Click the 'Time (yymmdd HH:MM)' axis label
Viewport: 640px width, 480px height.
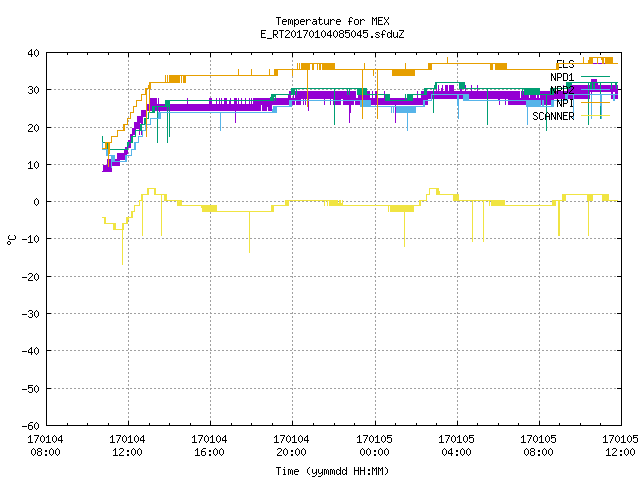332,471
